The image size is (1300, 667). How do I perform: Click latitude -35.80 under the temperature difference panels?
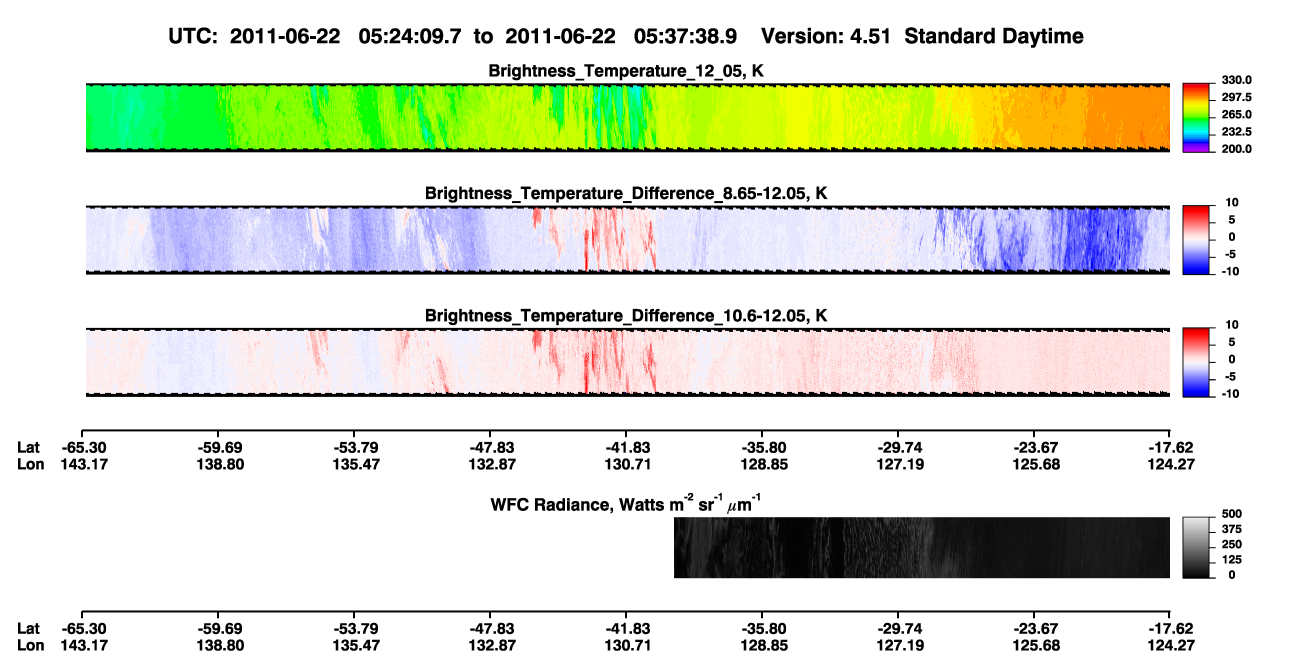(x=763, y=448)
